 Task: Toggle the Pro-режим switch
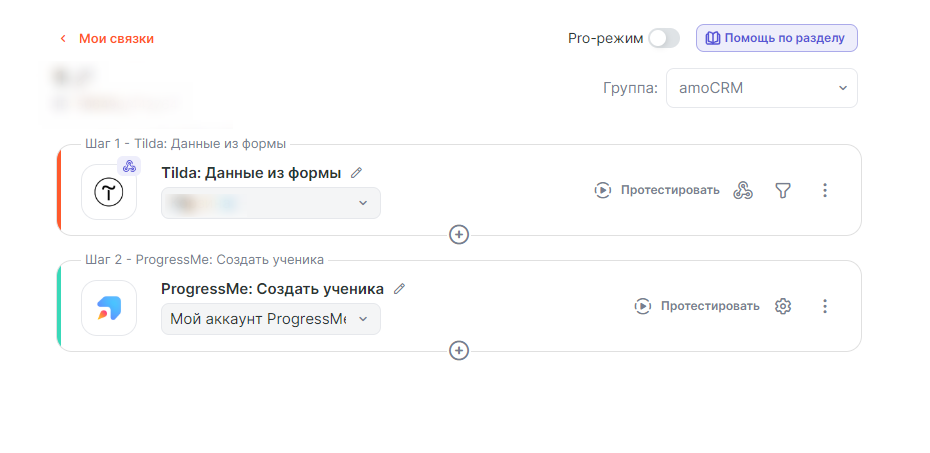(663, 38)
